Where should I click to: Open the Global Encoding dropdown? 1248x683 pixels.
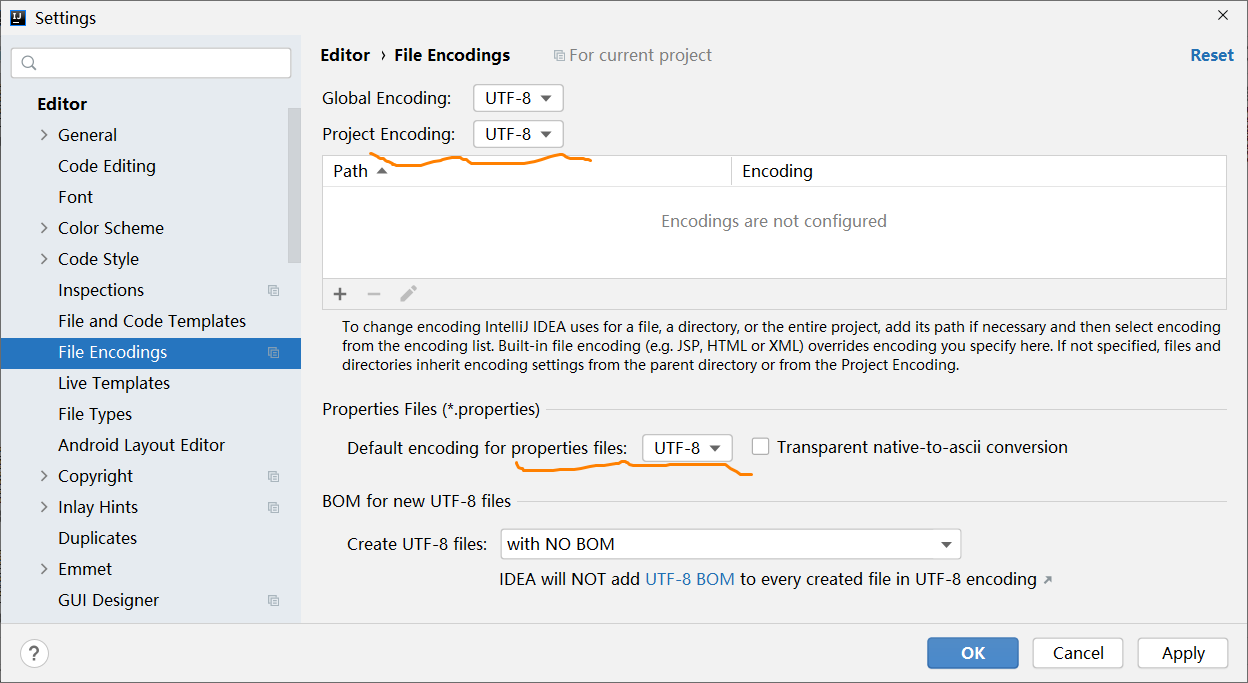(x=518, y=98)
